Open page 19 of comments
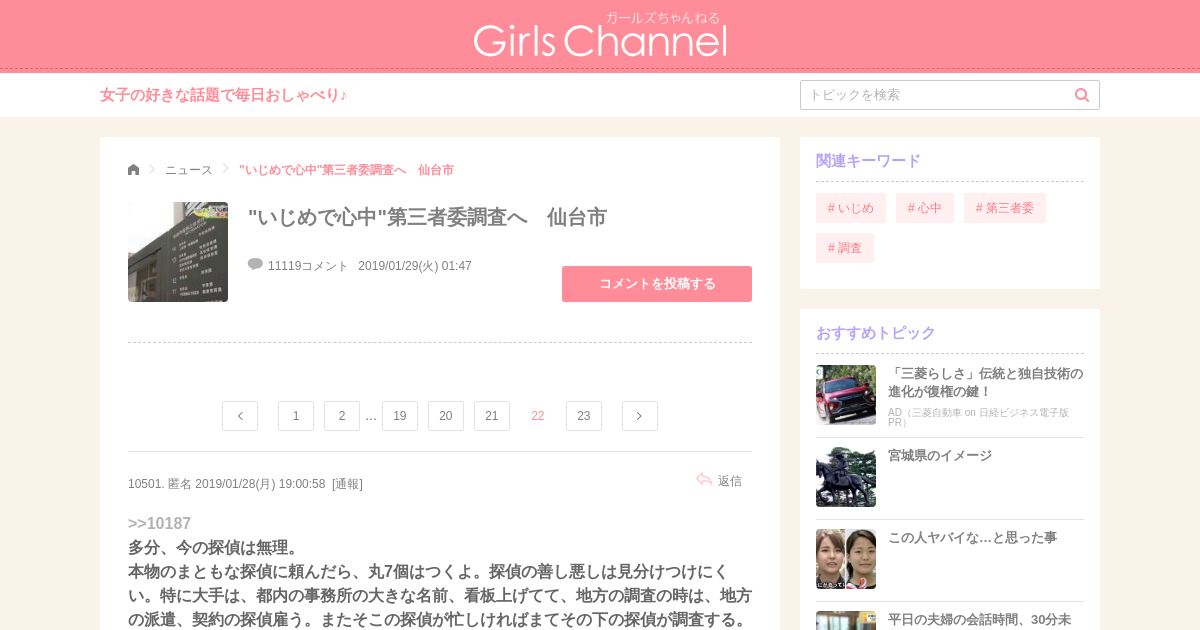This screenshot has height=630, width=1200. 400,416
